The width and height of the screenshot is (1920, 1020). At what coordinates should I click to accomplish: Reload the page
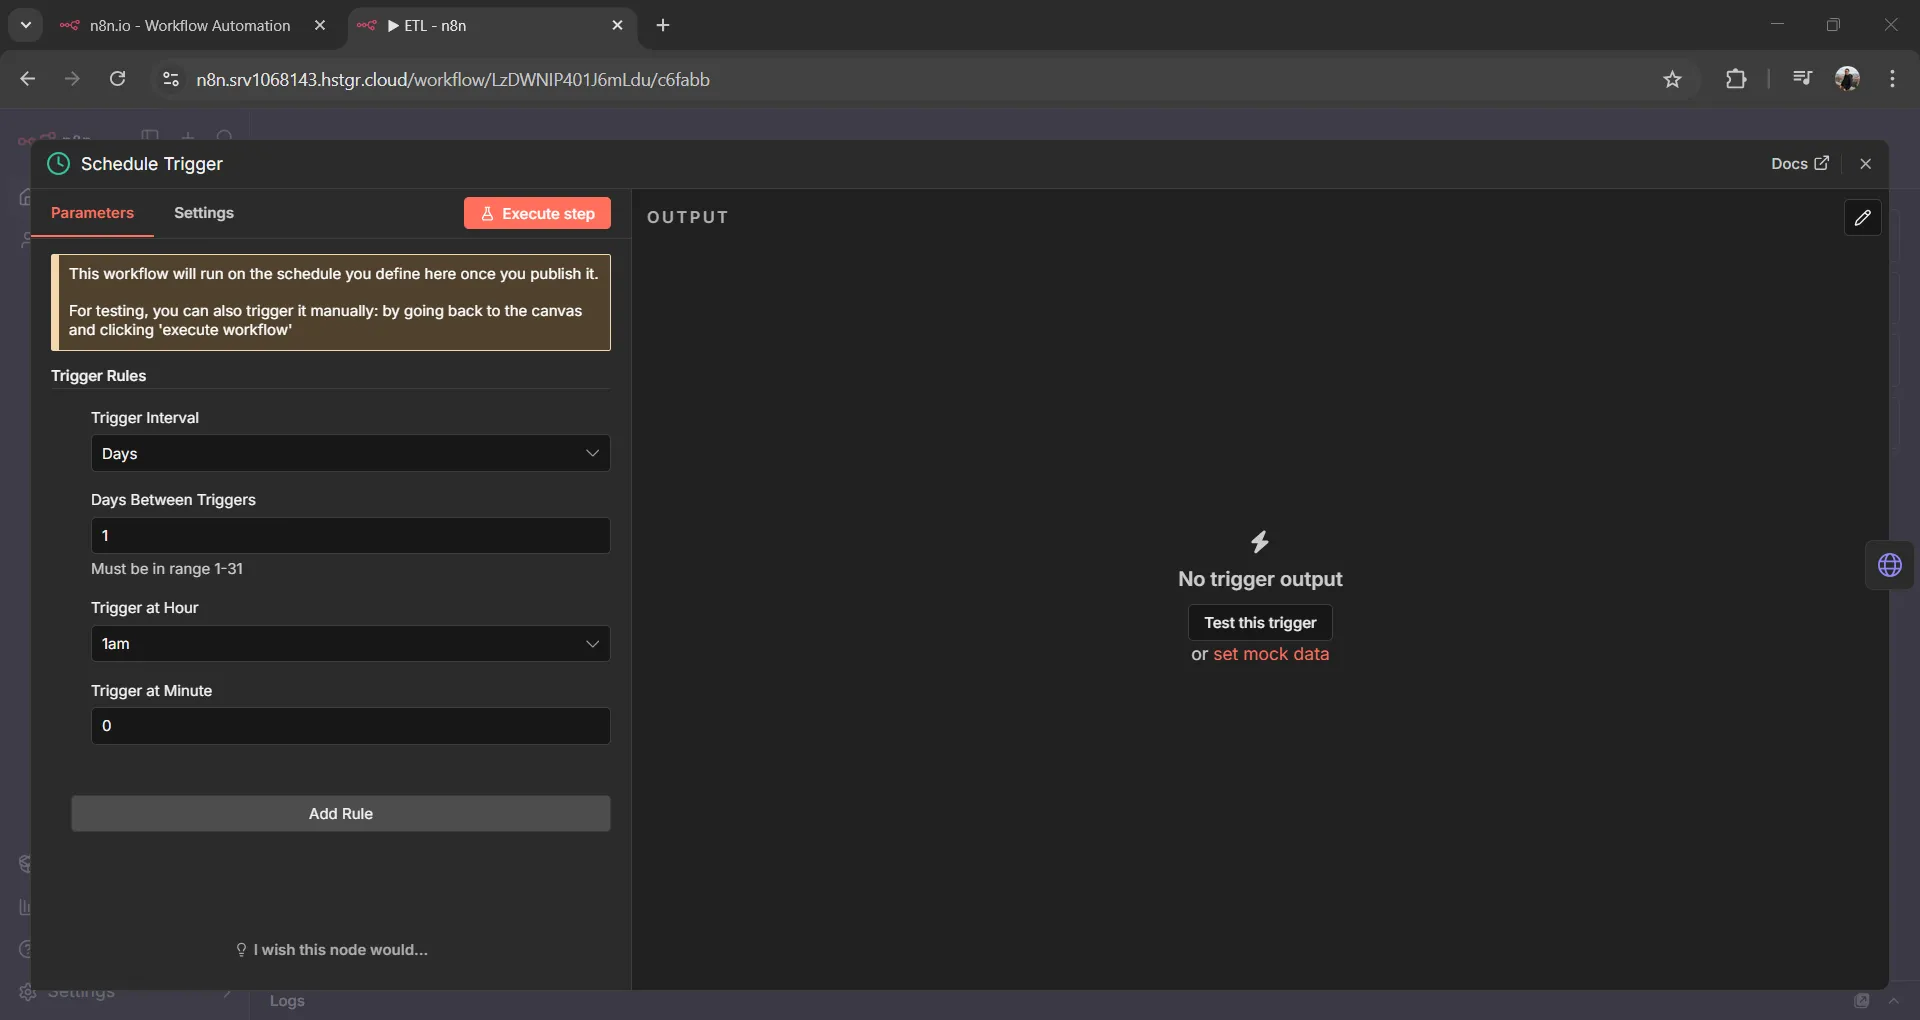[x=117, y=80]
